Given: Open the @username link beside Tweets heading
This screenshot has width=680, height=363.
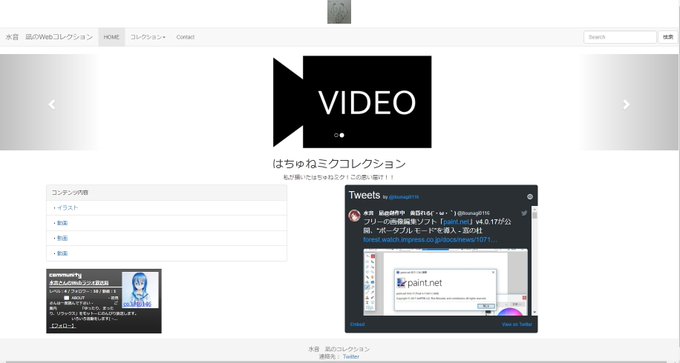Looking at the screenshot, I should [404, 197].
